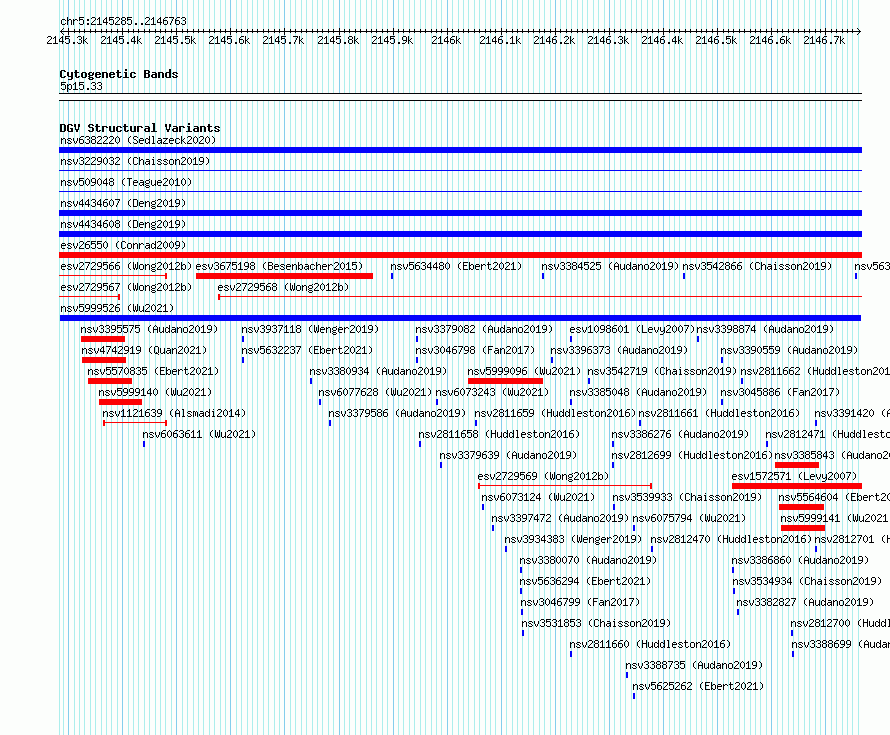
Task: Click esv1572571 (Levy2007) label
Action: coord(795,476)
